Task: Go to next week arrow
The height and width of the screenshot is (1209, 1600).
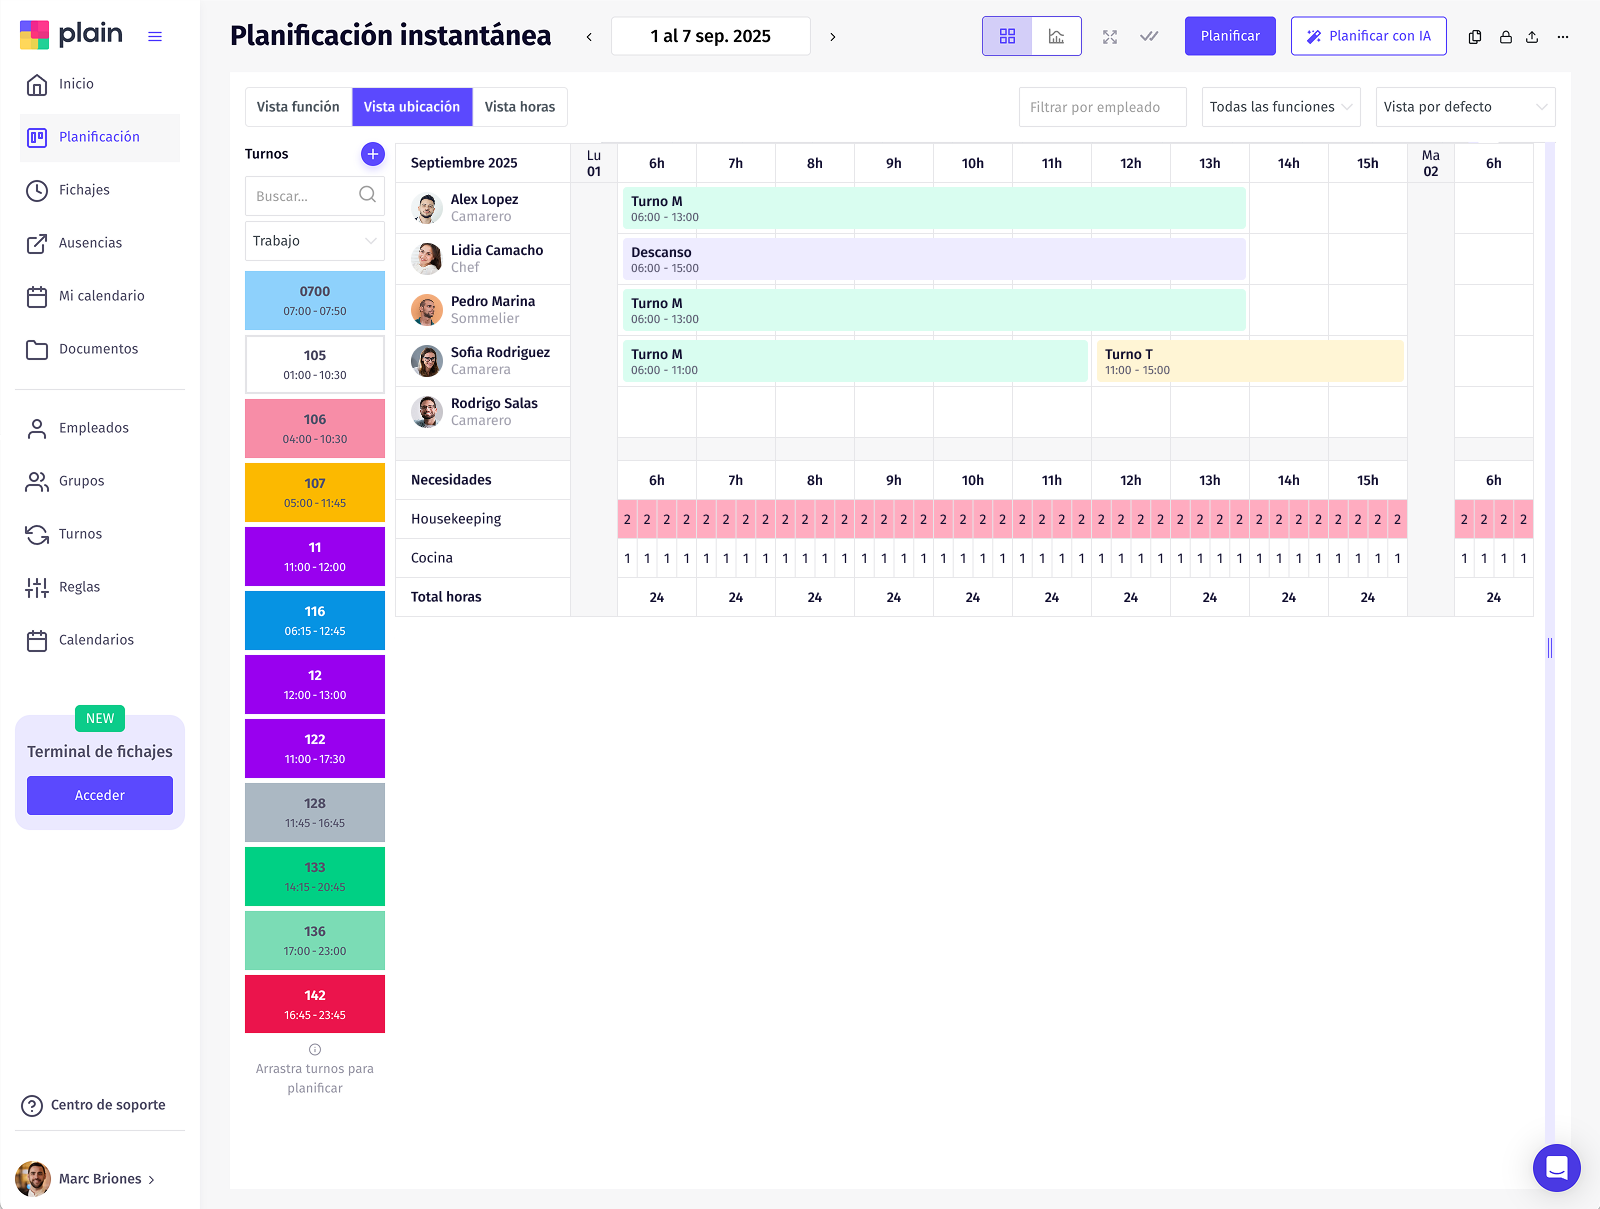Action: pyautogui.click(x=832, y=37)
